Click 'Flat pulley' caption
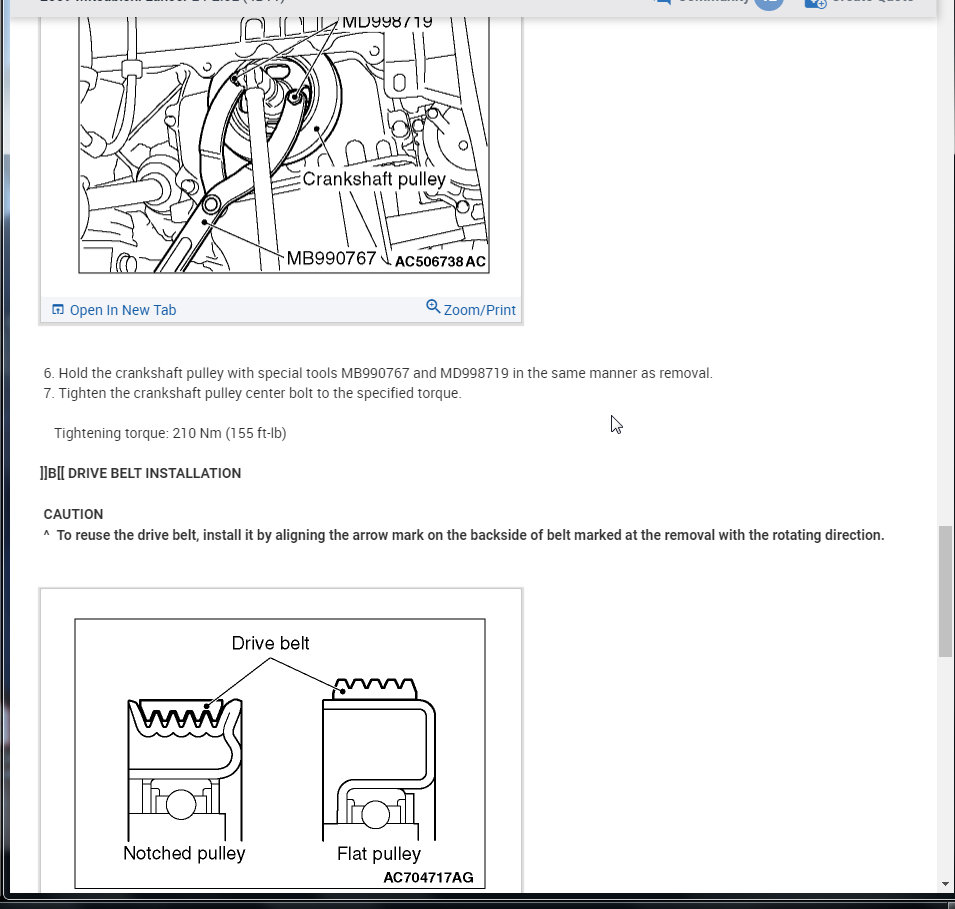 (379, 854)
